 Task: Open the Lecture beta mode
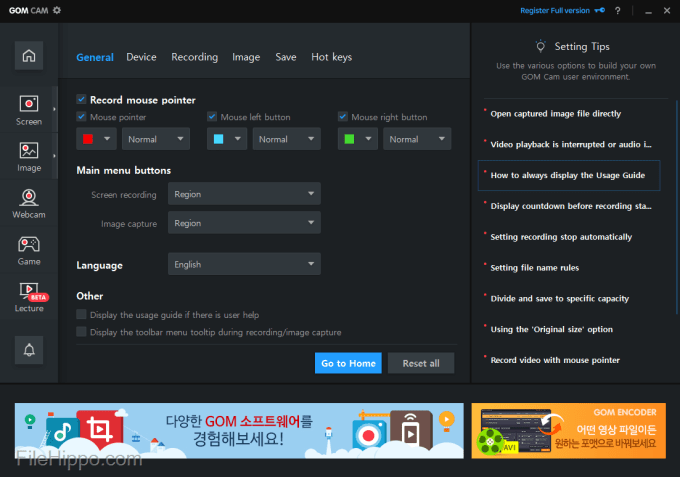pos(29,297)
